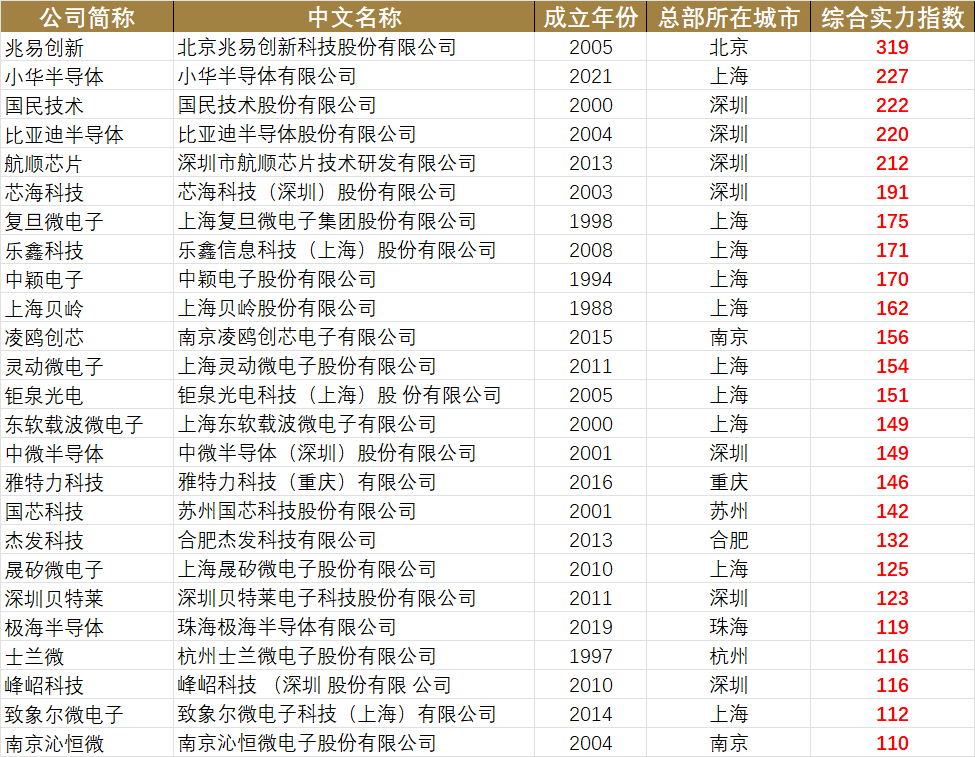Click the year 2015 cell
The width and height of the screenshot is (975, 757).
(590, 337)
